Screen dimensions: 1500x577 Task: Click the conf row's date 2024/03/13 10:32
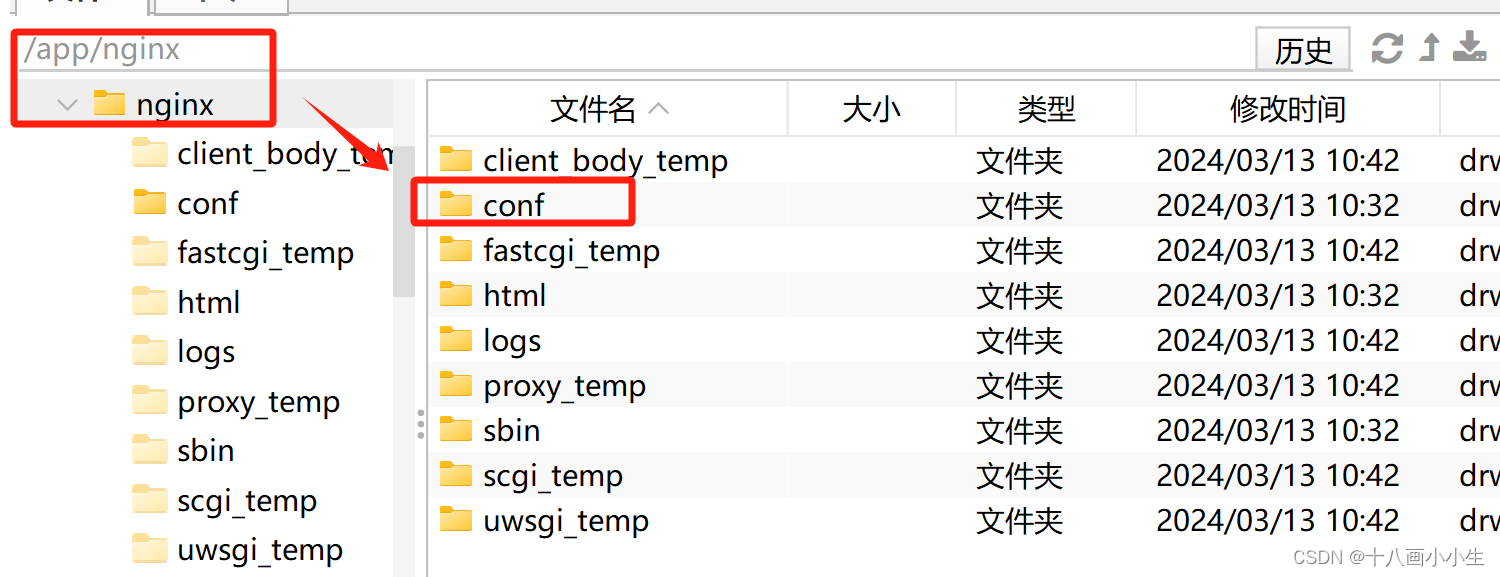point(1278,205)
